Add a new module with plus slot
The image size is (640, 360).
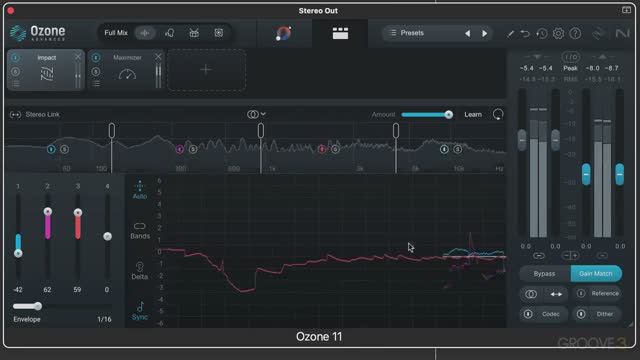point(206,70)
